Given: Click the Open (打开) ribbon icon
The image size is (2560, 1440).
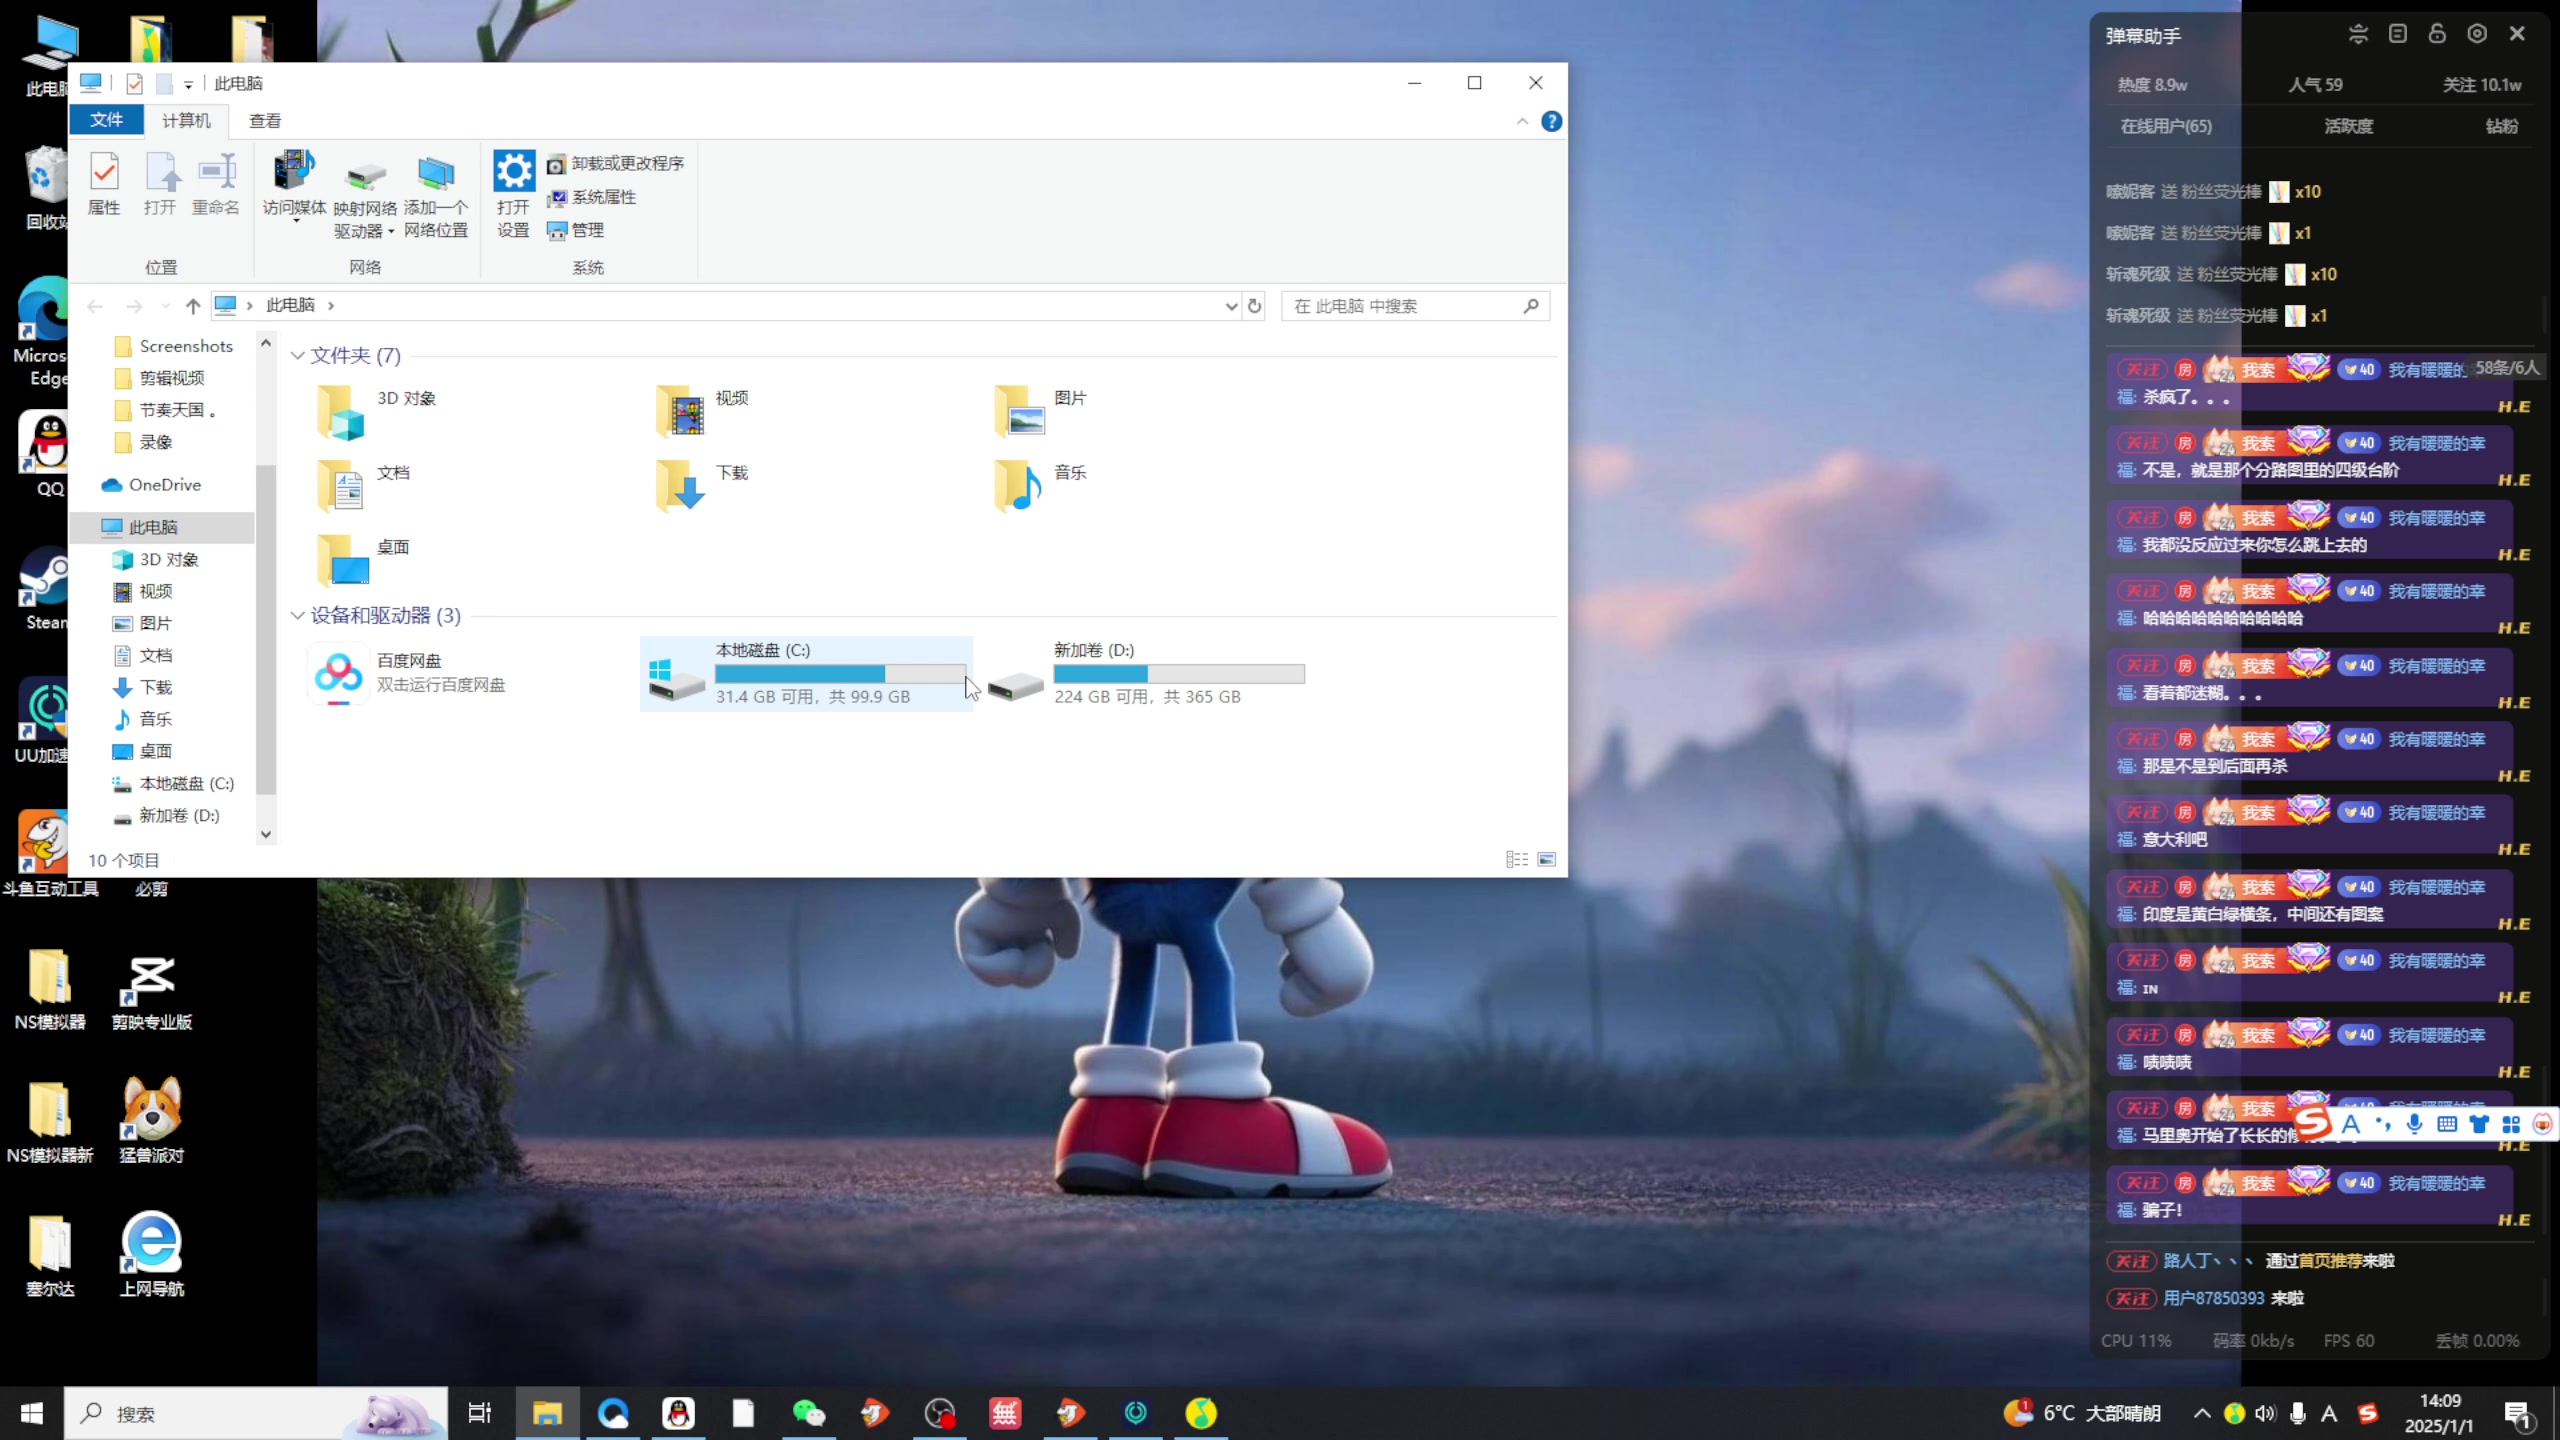Looking at the screenshot, I should pos(160,184).
